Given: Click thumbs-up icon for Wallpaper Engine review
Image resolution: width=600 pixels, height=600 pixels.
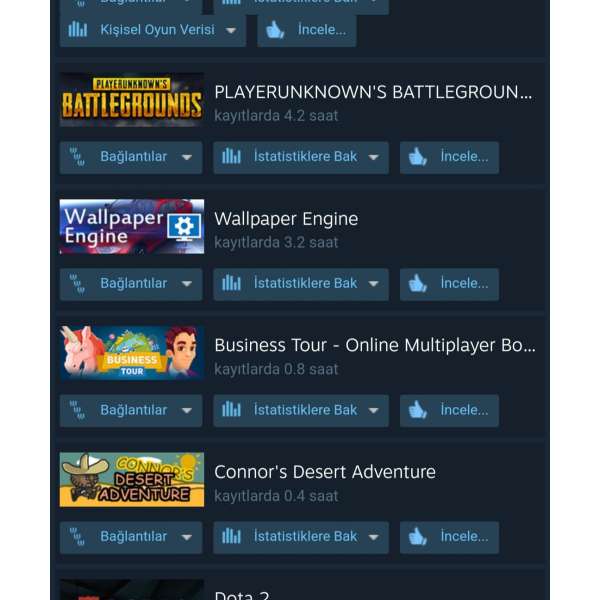Looking at the screenshot, I should coord(417,284).
